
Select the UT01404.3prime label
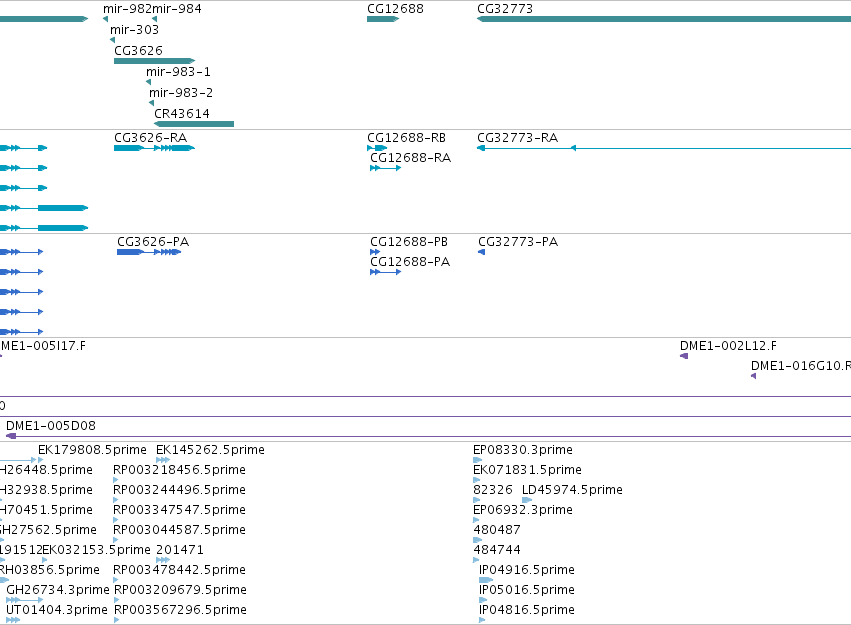[x=56, y=610]
